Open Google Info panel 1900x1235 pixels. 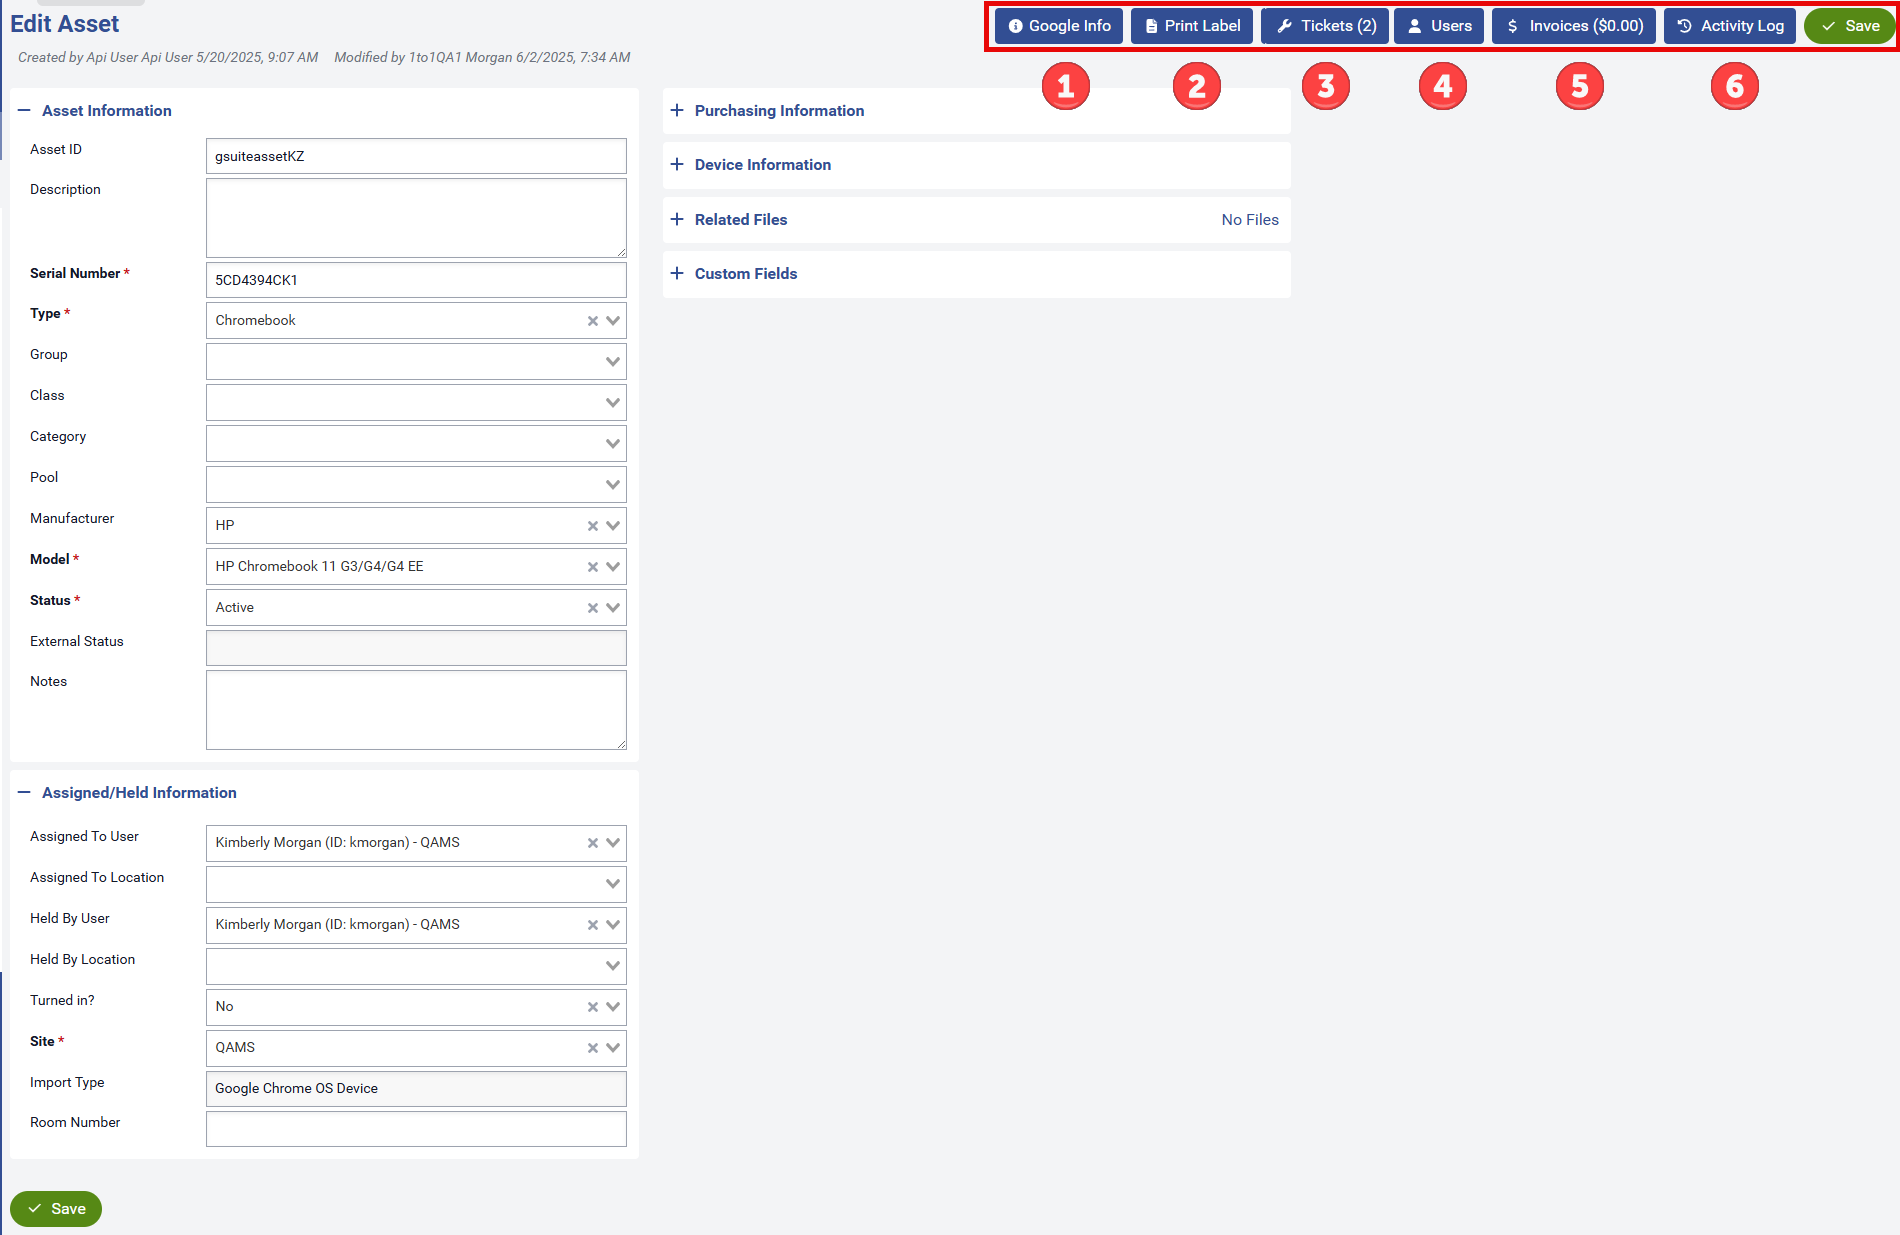1059,26
